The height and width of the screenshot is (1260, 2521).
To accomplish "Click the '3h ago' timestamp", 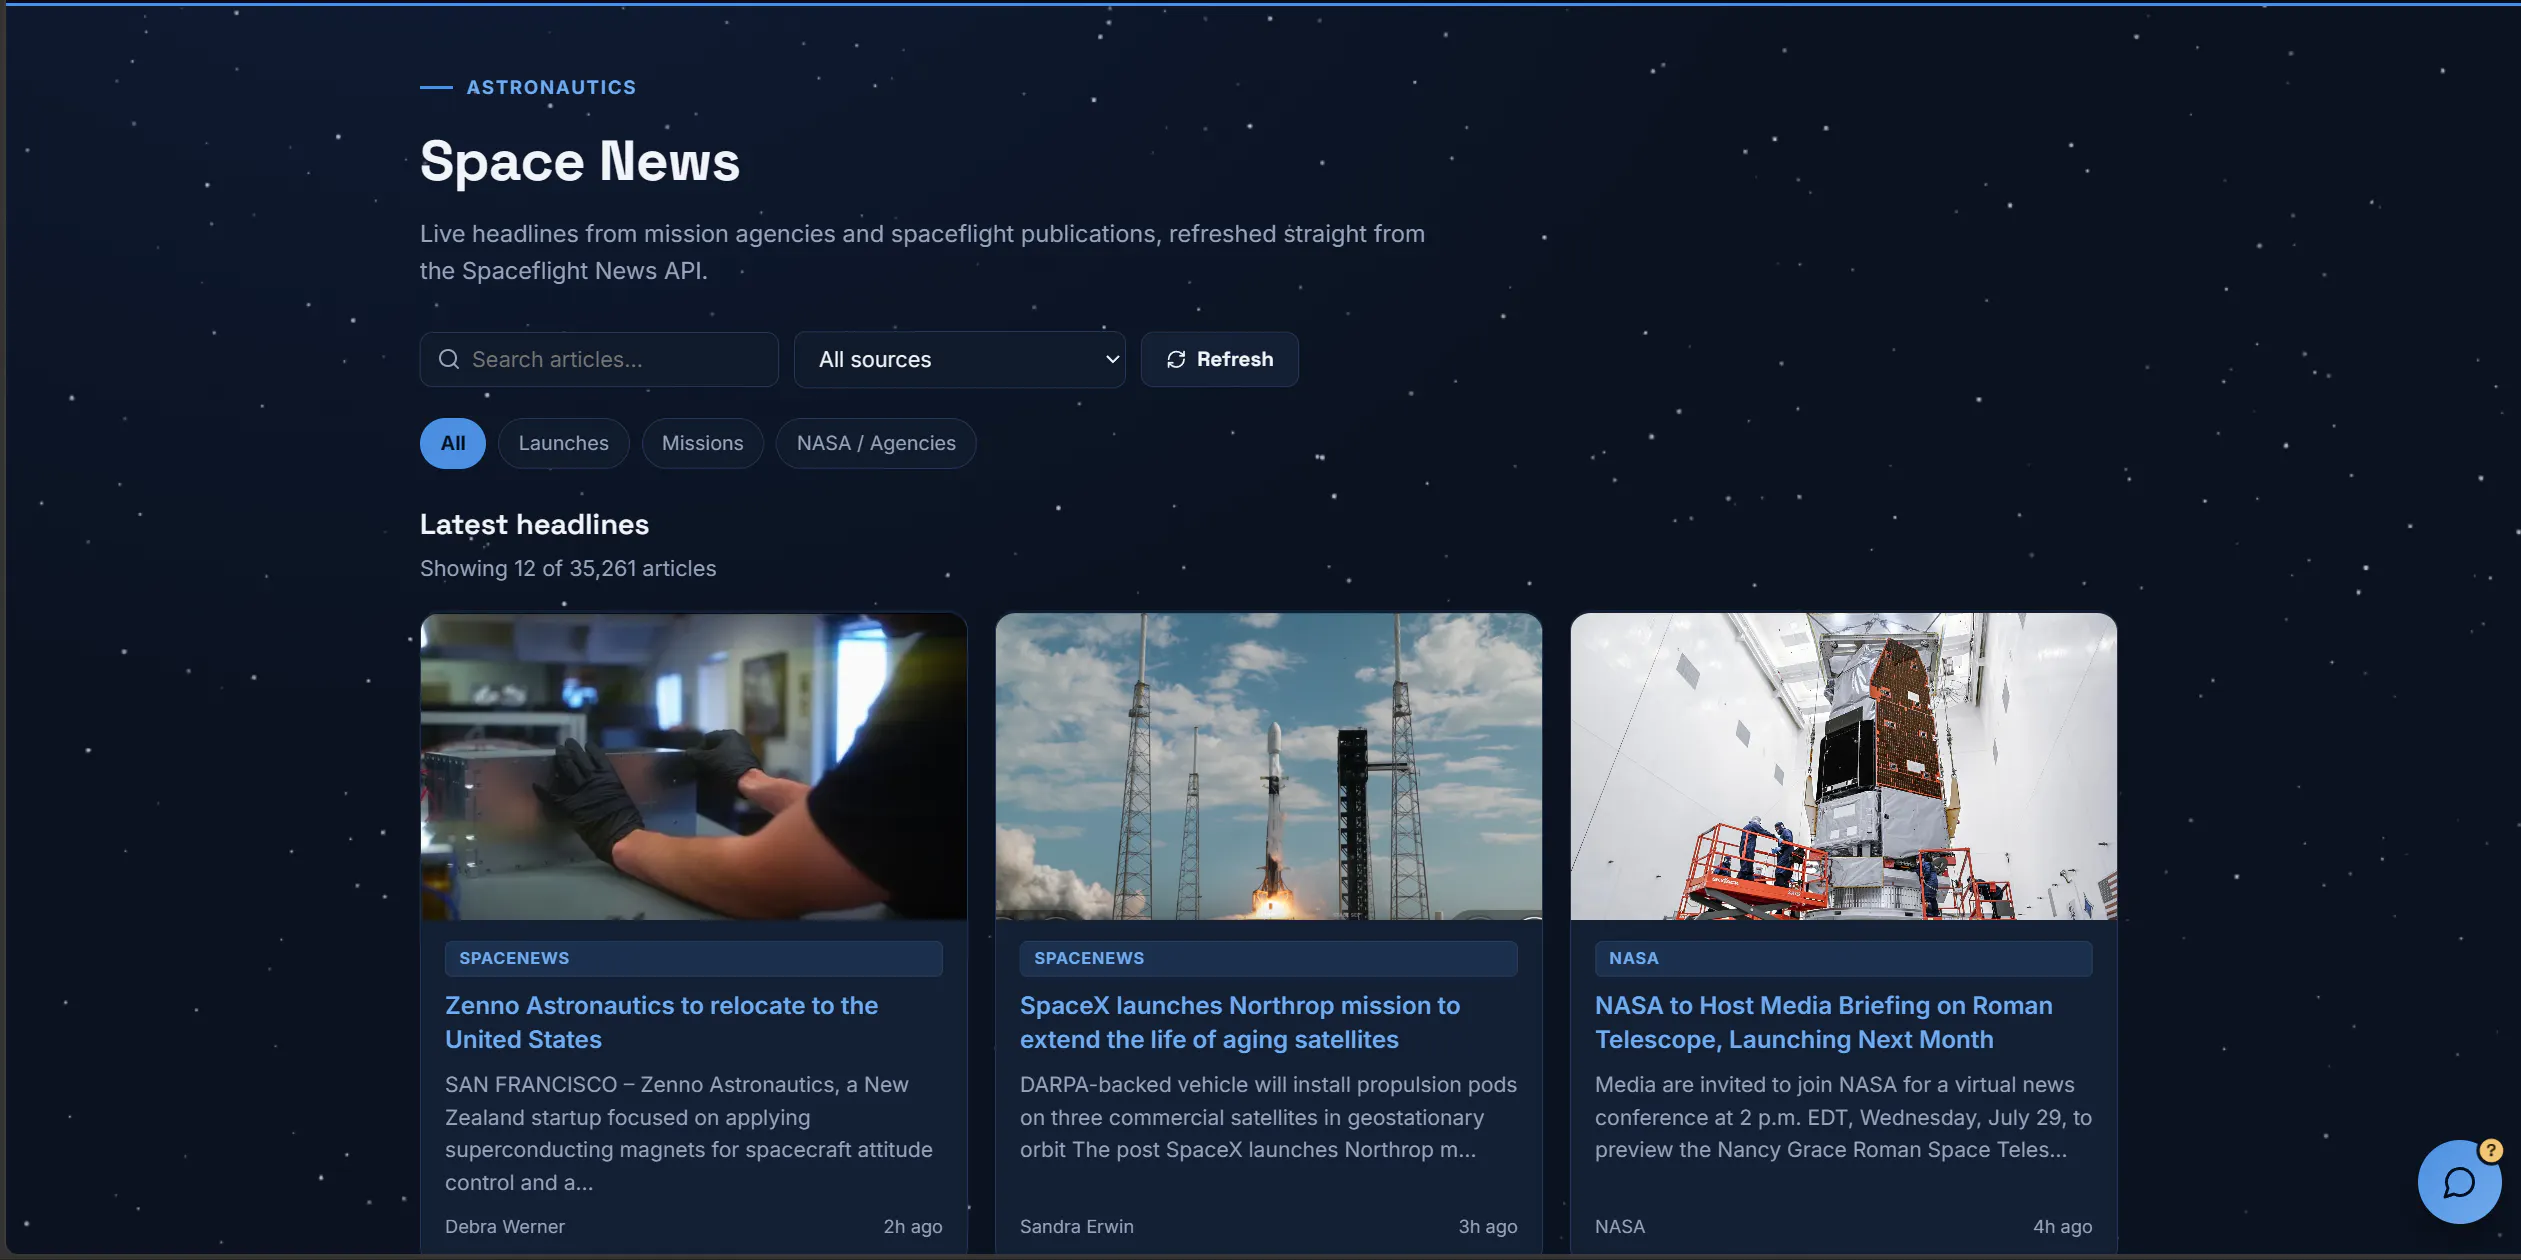I will pyautogui.click(x=1487, y=1226).
